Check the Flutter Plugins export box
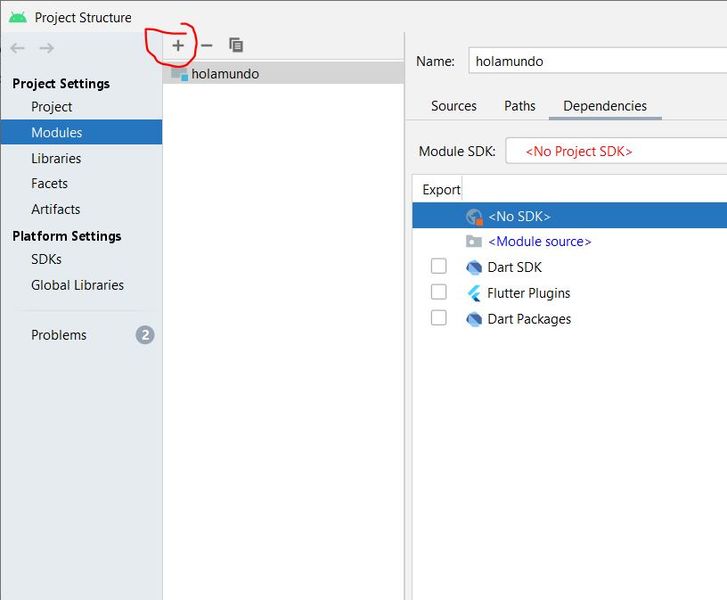 point(439,292)
